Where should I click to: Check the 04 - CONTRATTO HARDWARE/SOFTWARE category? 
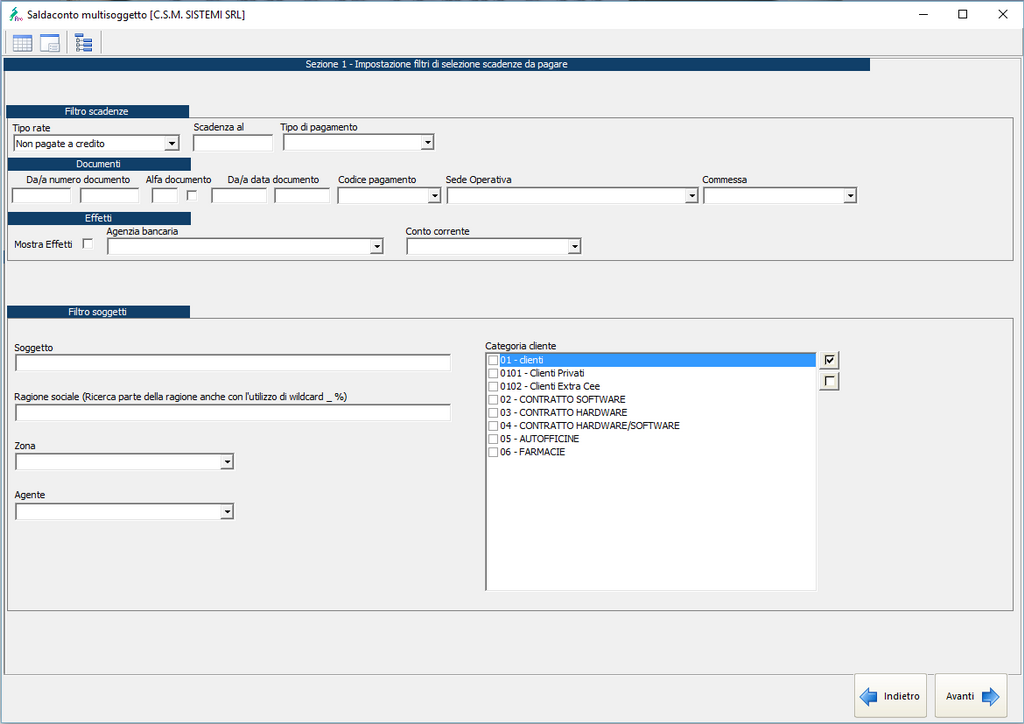[493, 426]
